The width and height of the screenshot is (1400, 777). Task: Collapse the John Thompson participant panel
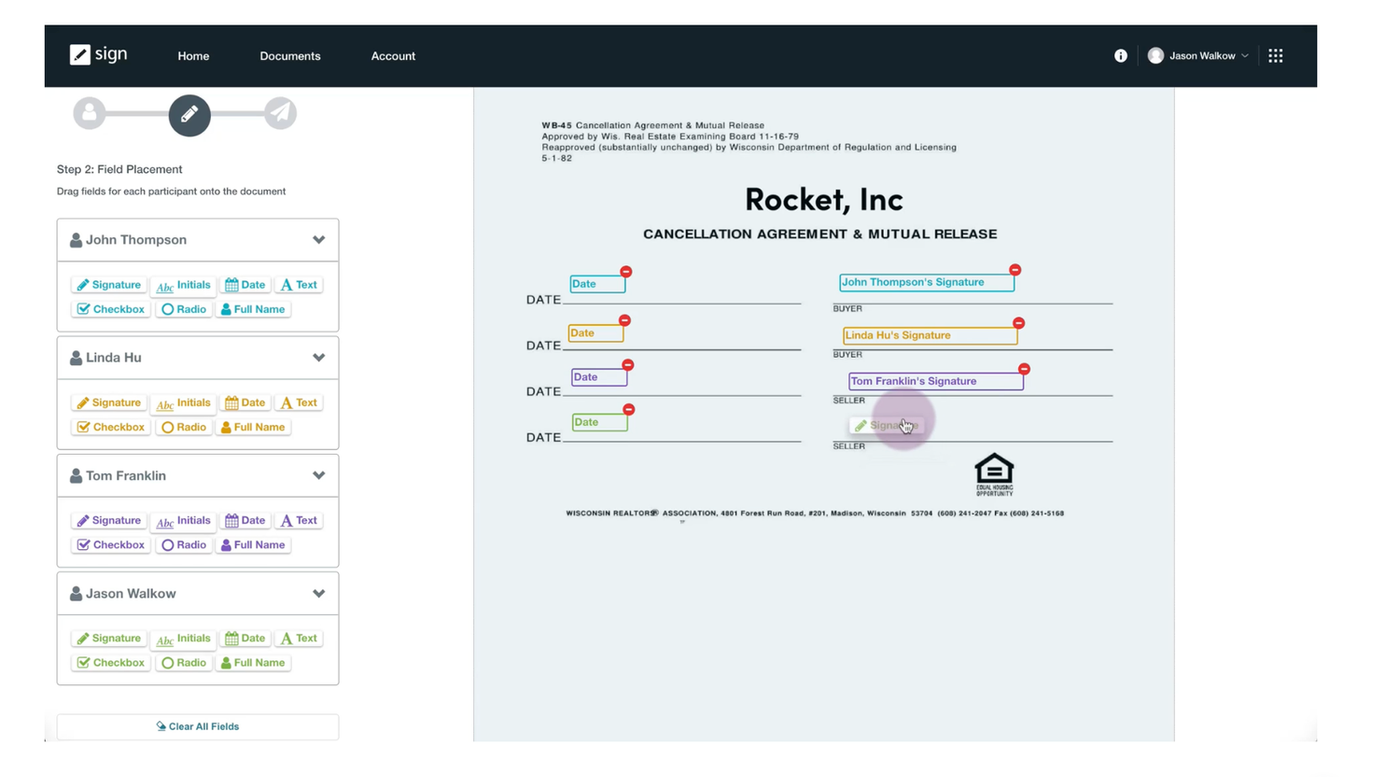click(x=319, y=239)
